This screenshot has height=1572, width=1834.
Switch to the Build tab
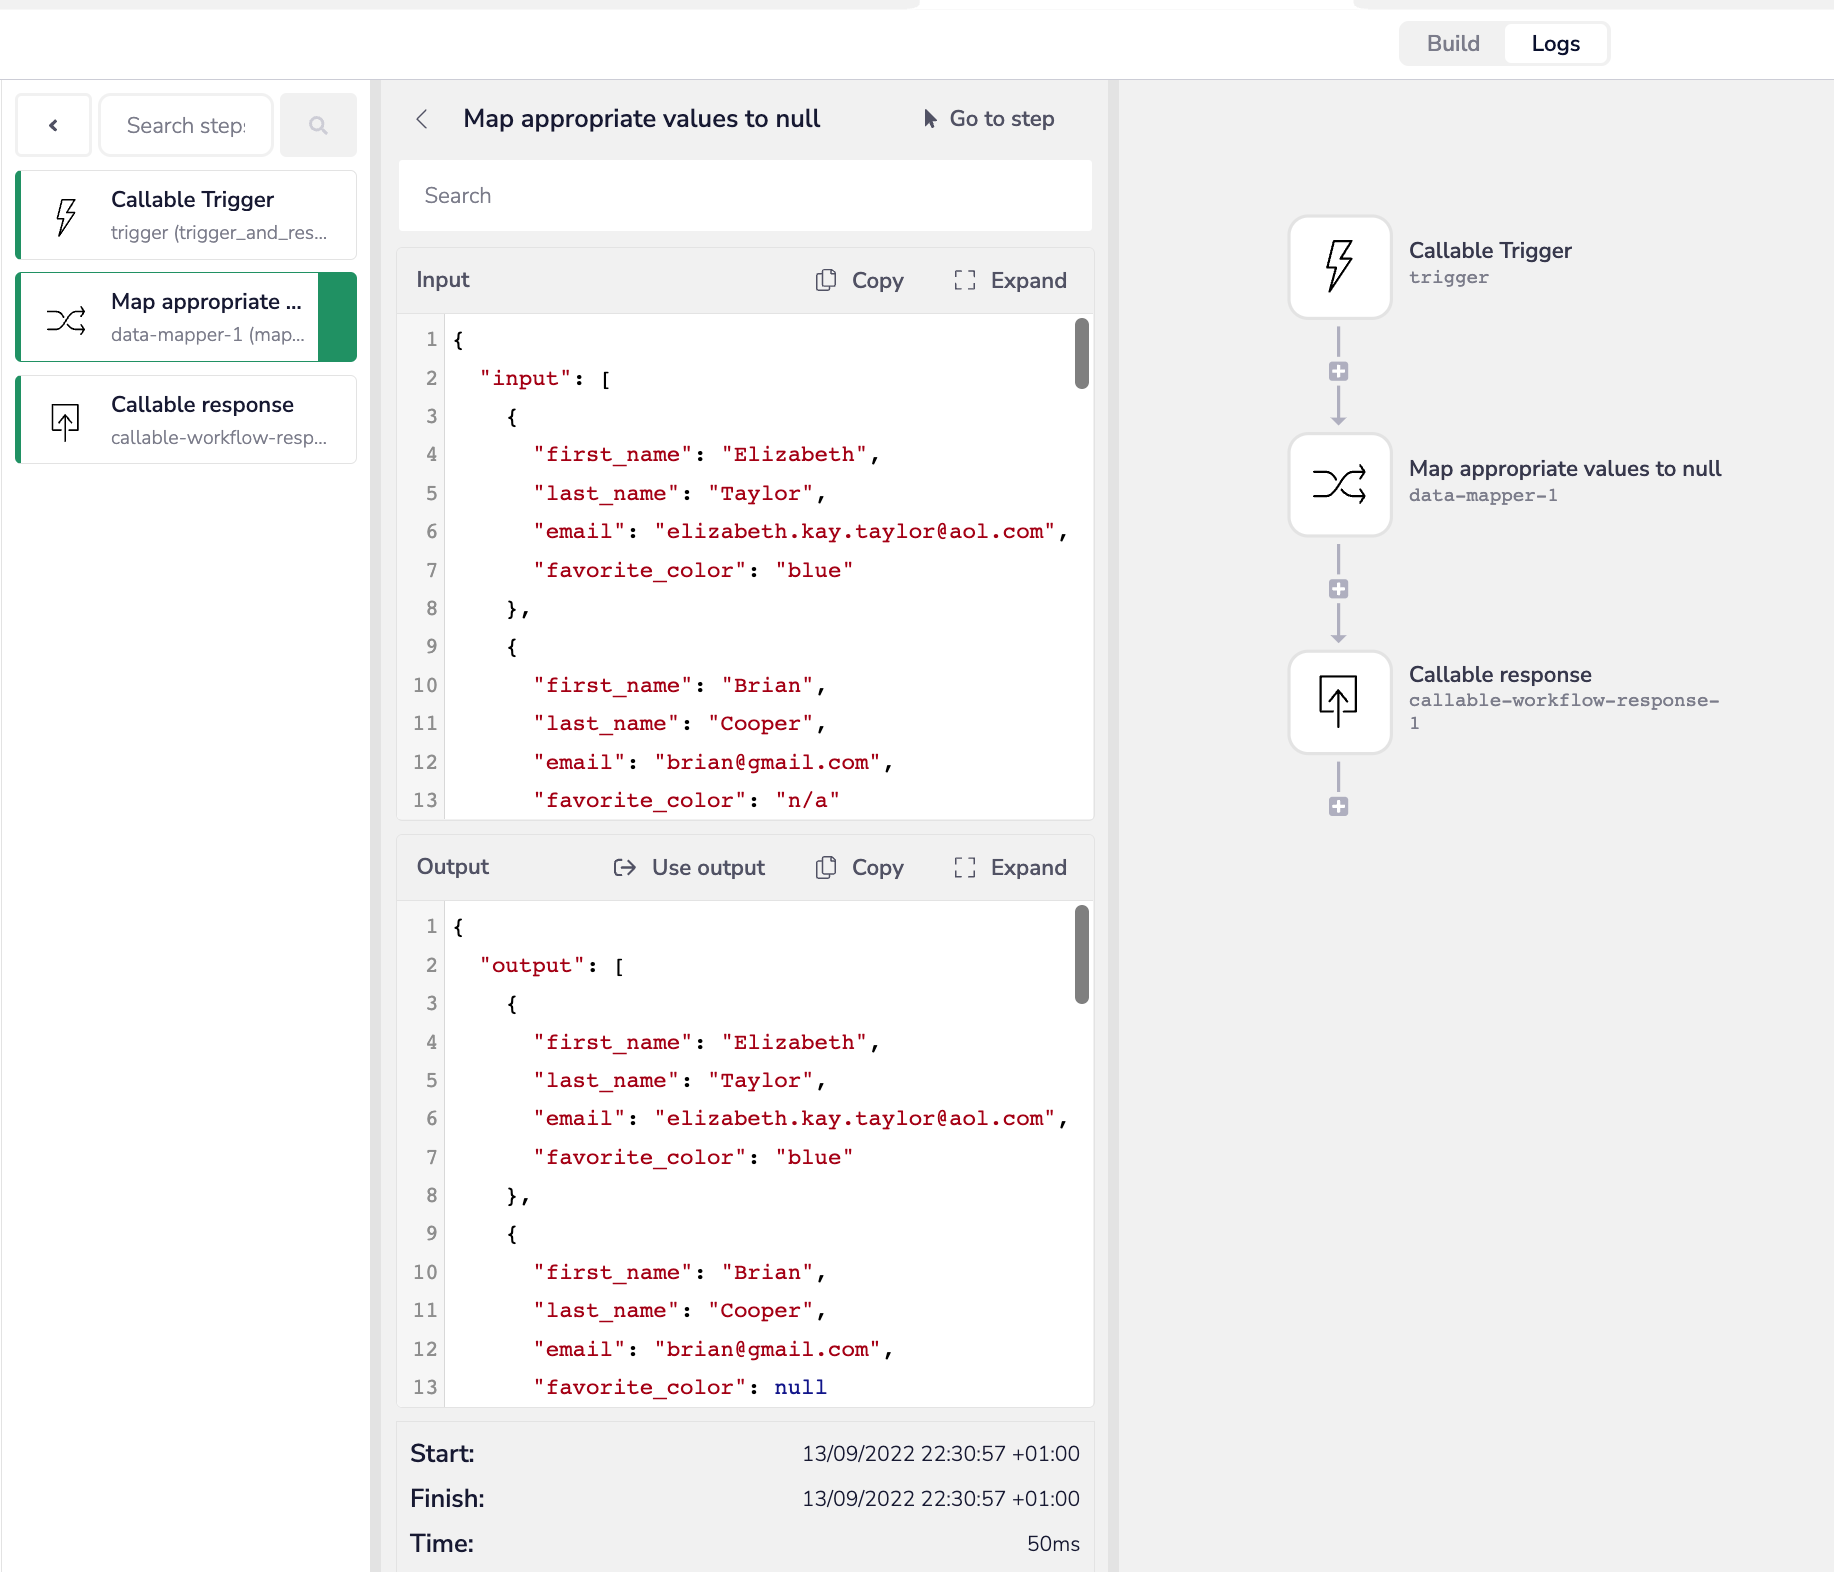(x=1452, y=44)
